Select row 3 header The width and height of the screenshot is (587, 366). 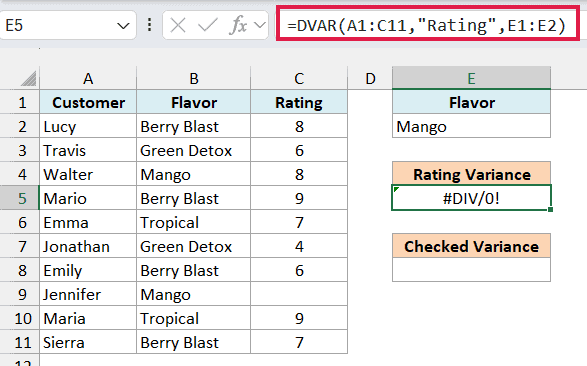(19, 150)
